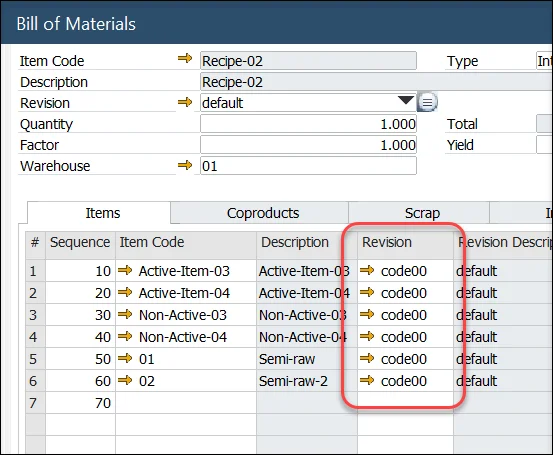Click revision description default in row 6
This screenshot has height=455, width=553.
(x=503, y=381)
